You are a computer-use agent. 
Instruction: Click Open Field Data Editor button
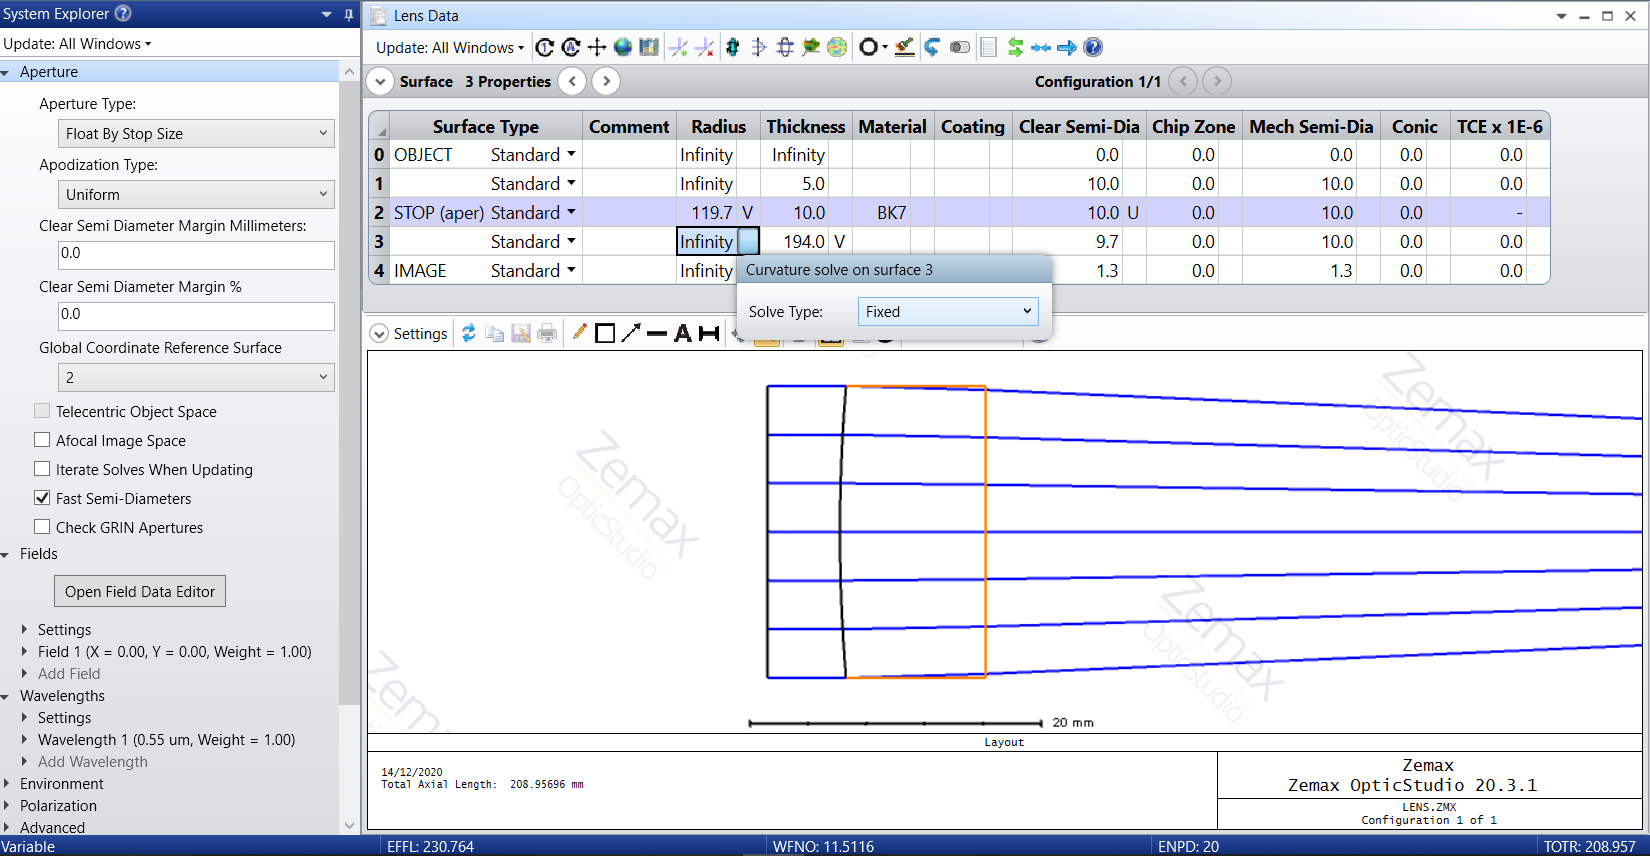coord(140,592)
